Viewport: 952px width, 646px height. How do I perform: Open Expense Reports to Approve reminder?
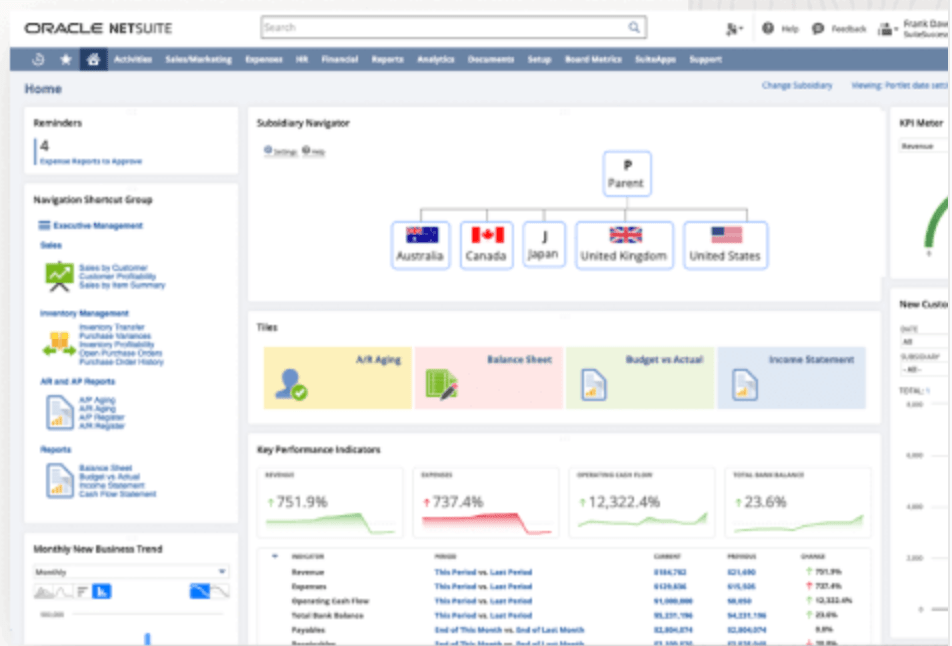(91, 161)
